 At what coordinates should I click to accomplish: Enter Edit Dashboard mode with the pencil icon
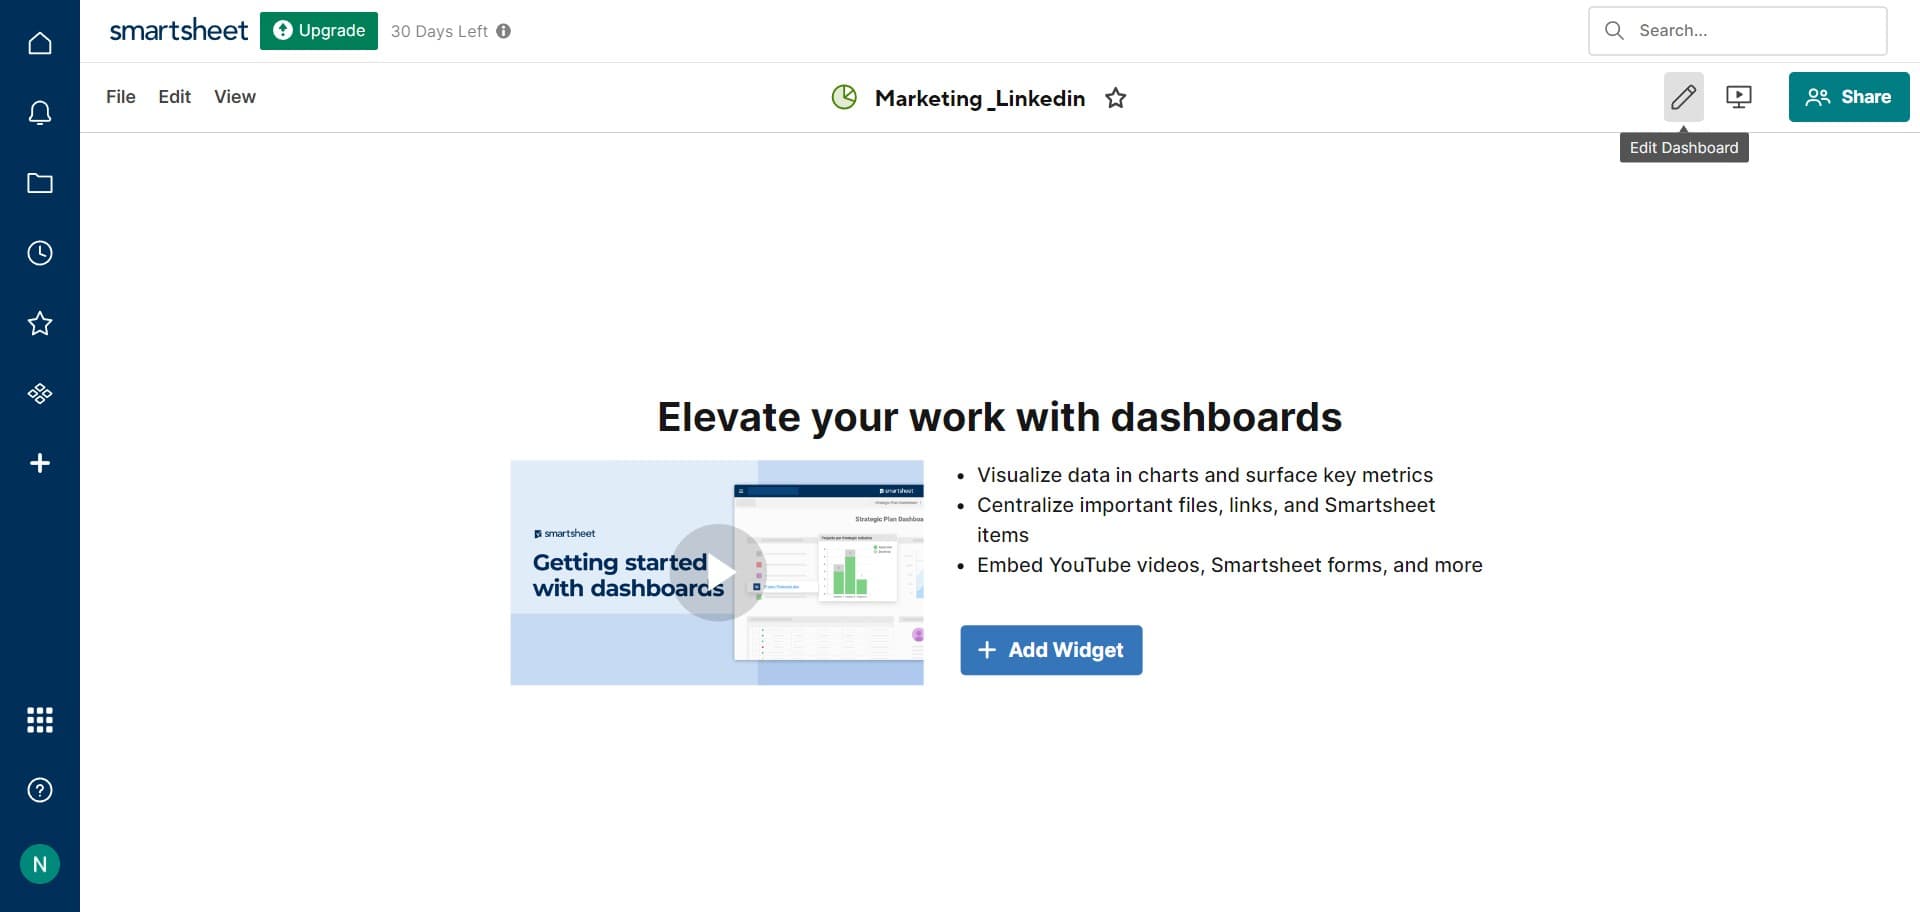[1685, 96]
